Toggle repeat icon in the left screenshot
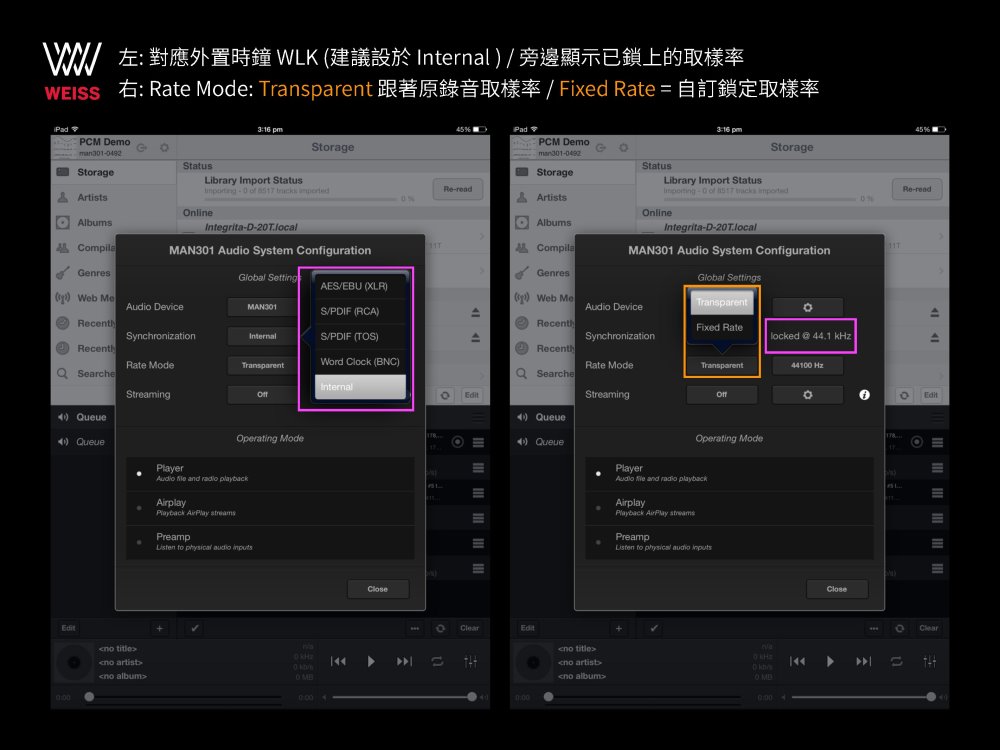This screenshot has height=750, width=1000. pos(438,661)
